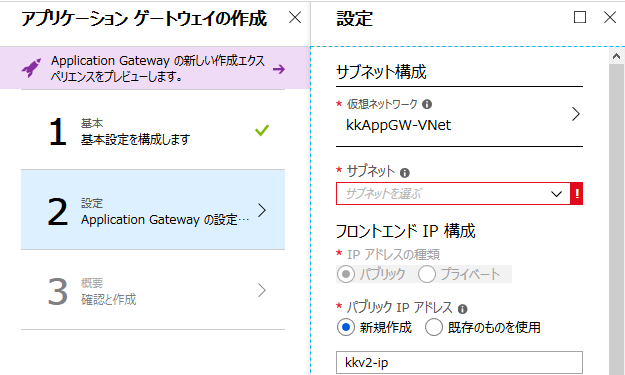
Task: Select step 2 設定 Application Gateway
Action: coord(153,210)
